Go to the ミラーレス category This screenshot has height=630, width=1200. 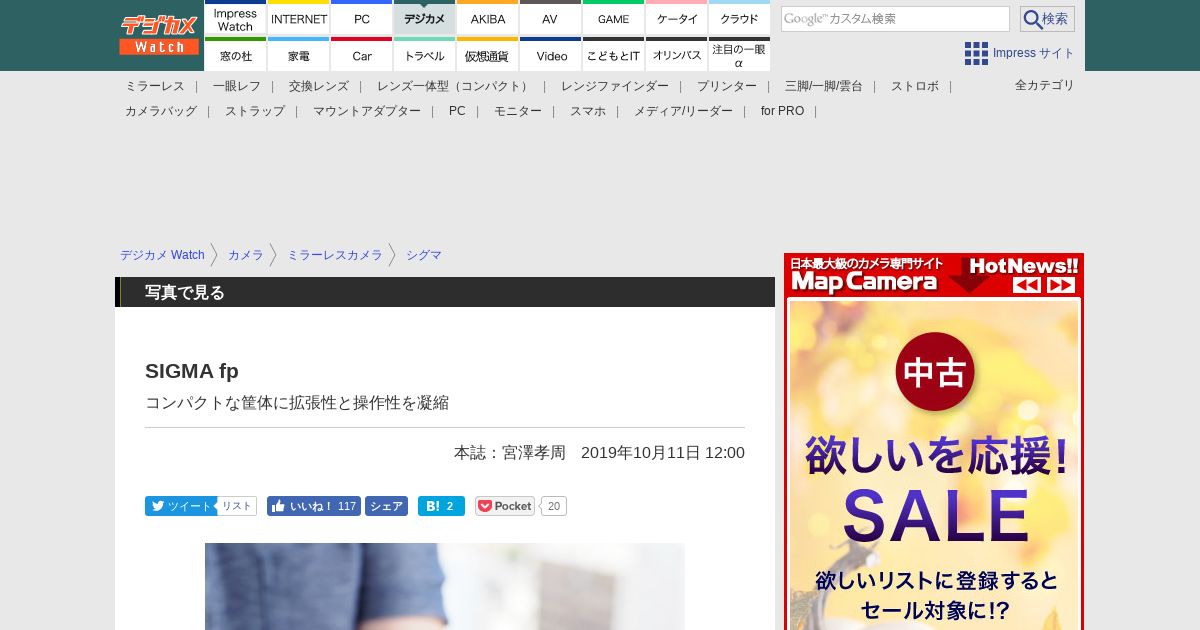pyautogui.click(x=155, y=86)
